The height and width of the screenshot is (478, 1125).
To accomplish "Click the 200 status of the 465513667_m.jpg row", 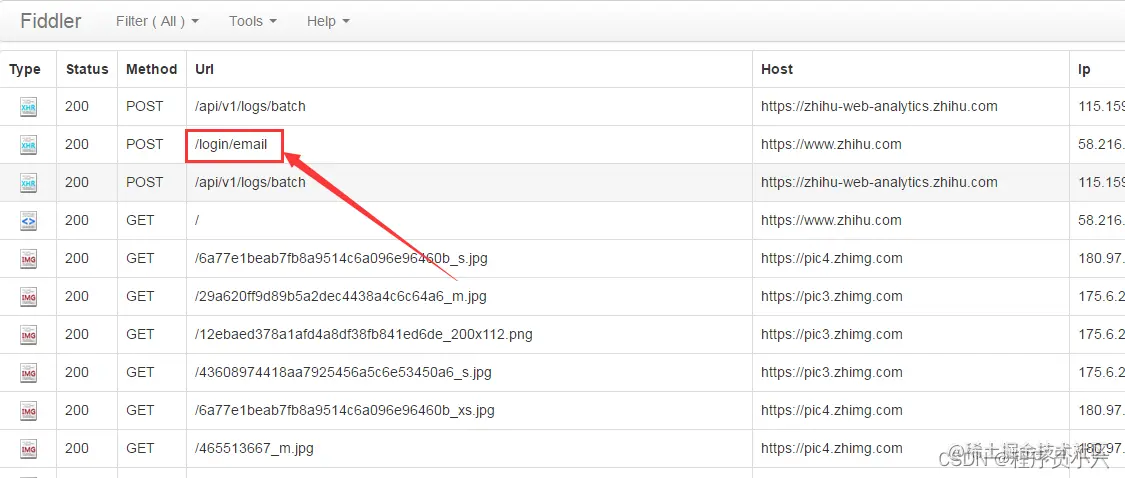I will pyautogui.click(x=77, y=449).
